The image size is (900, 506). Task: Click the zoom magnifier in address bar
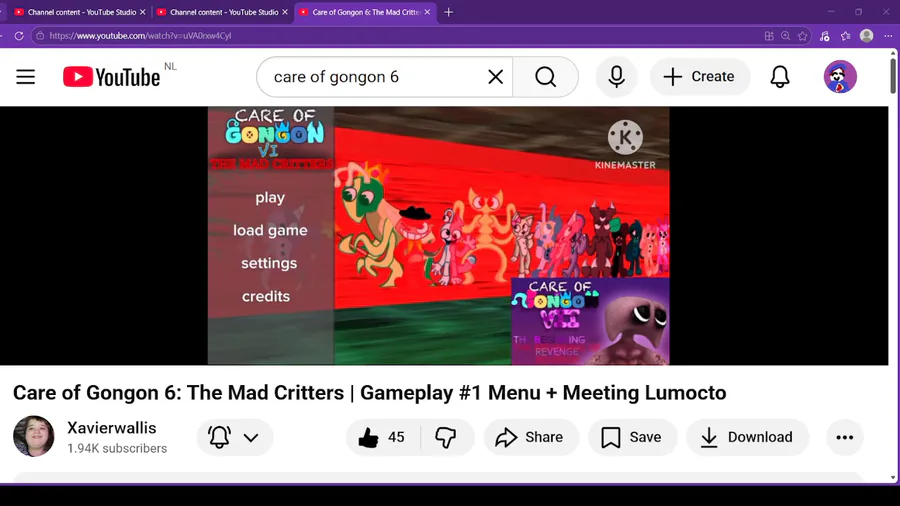(786, 36)
